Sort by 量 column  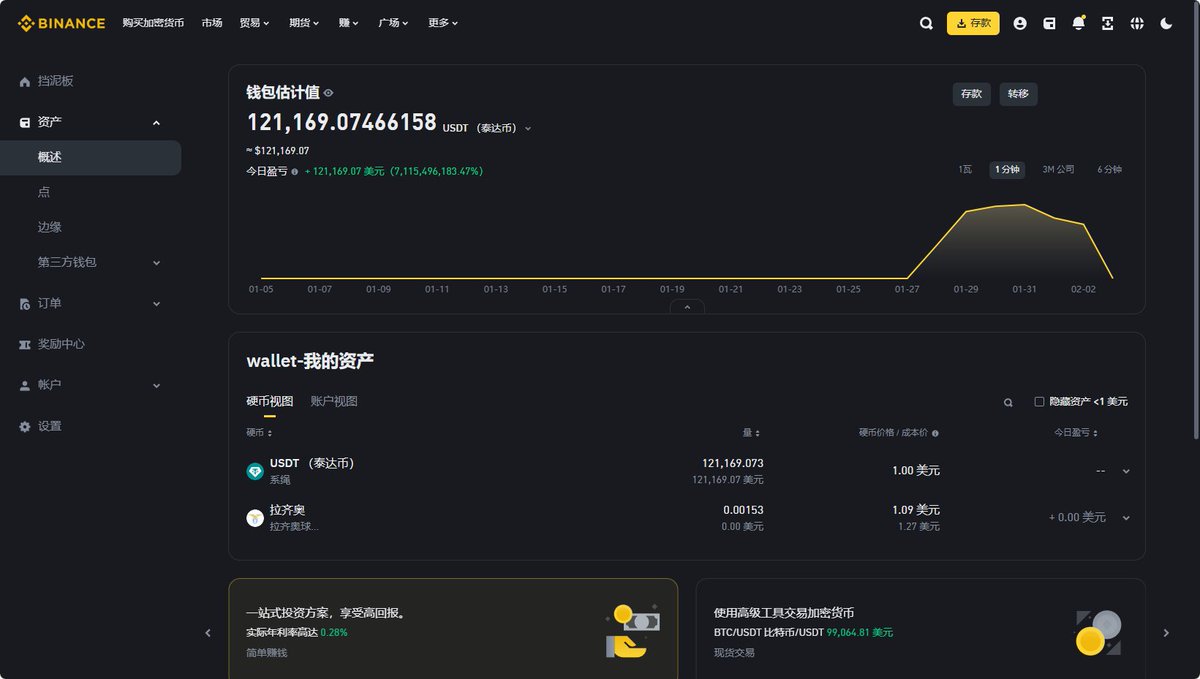tap(751, 433)
